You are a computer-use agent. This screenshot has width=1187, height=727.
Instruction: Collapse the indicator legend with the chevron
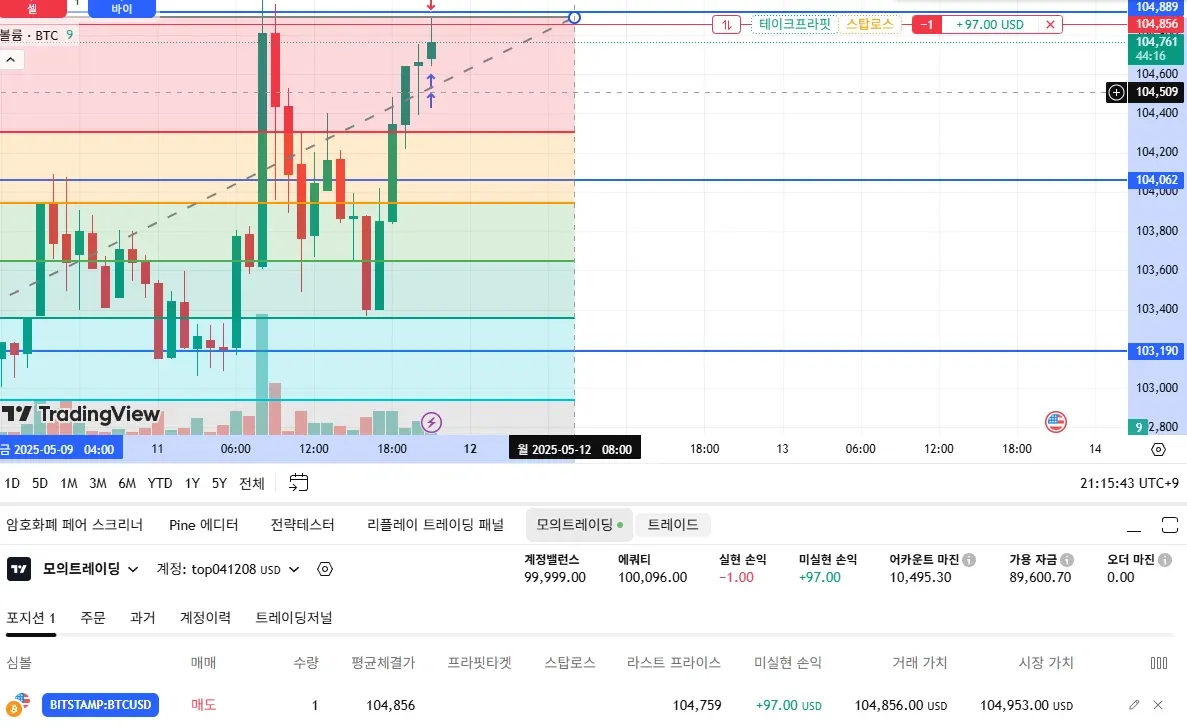[11, 60]
